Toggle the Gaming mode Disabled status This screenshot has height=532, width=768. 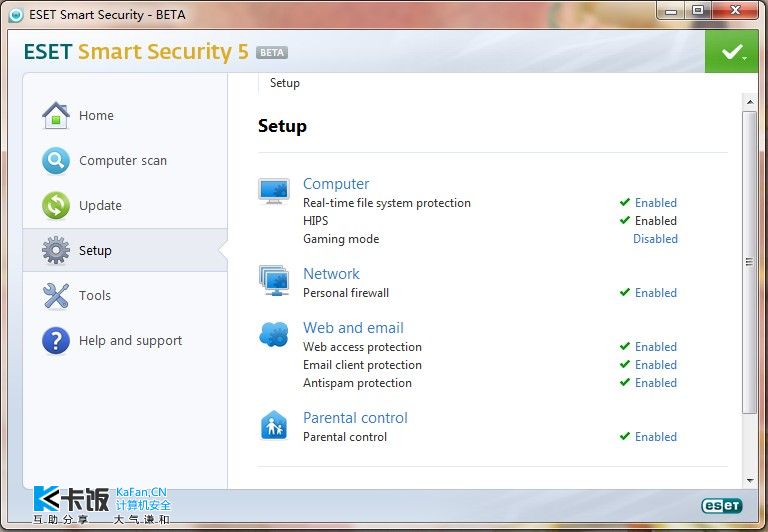655,239
